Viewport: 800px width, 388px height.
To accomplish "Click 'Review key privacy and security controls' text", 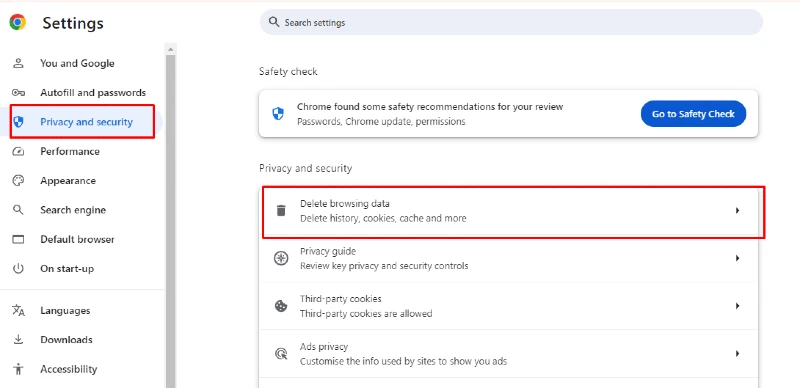I will [384, 266].
